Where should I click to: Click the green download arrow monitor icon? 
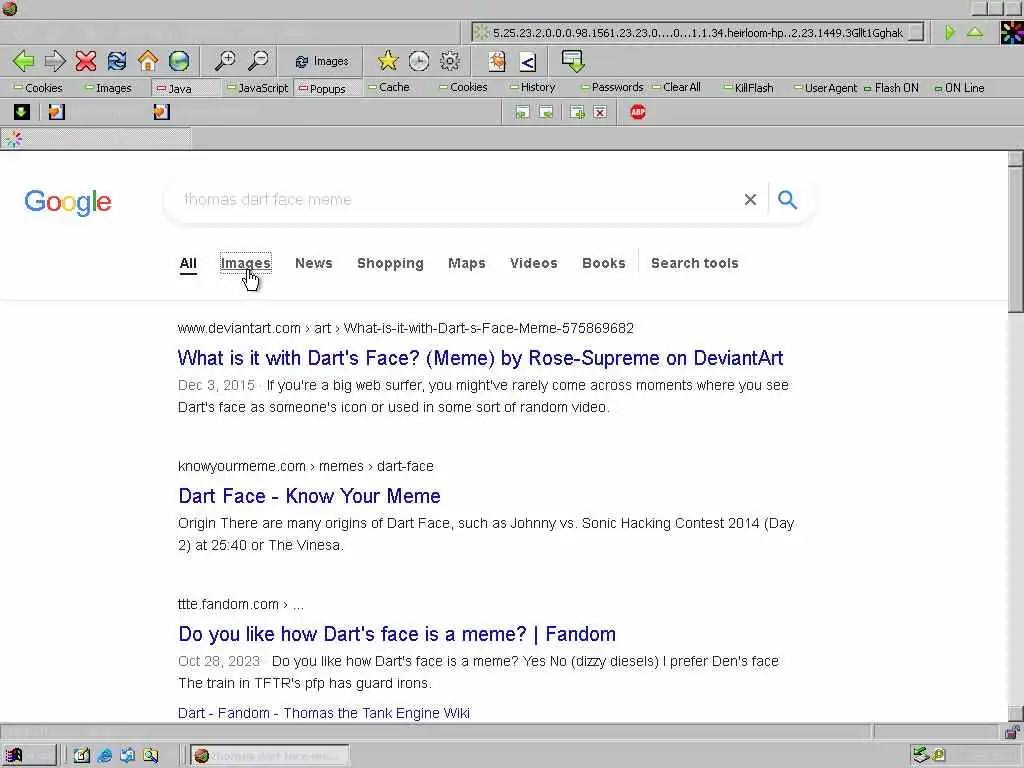coord(573,61)
